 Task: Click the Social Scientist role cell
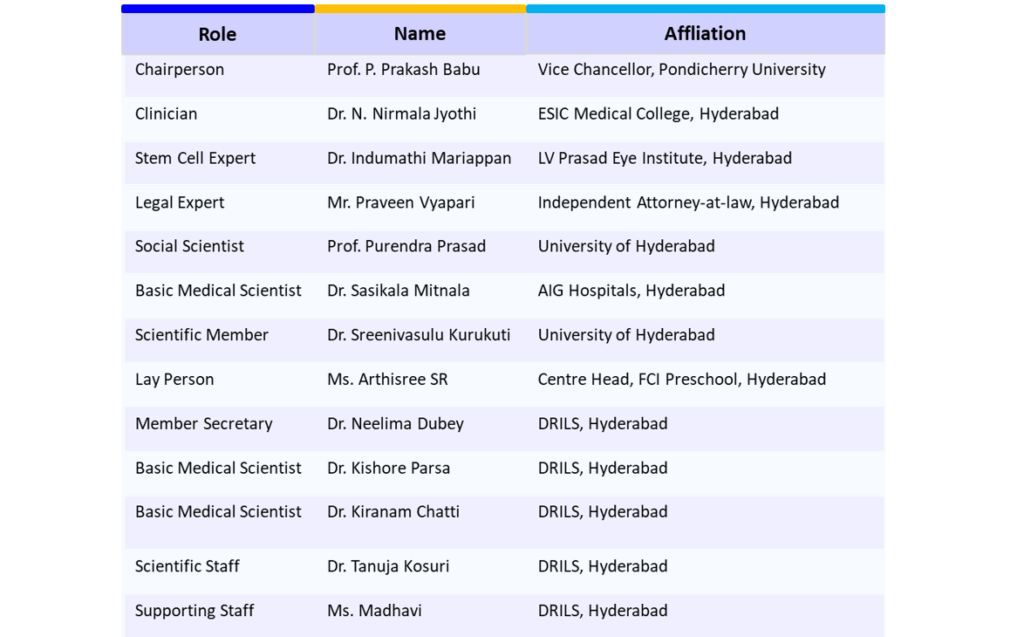[x=189, y=246]
